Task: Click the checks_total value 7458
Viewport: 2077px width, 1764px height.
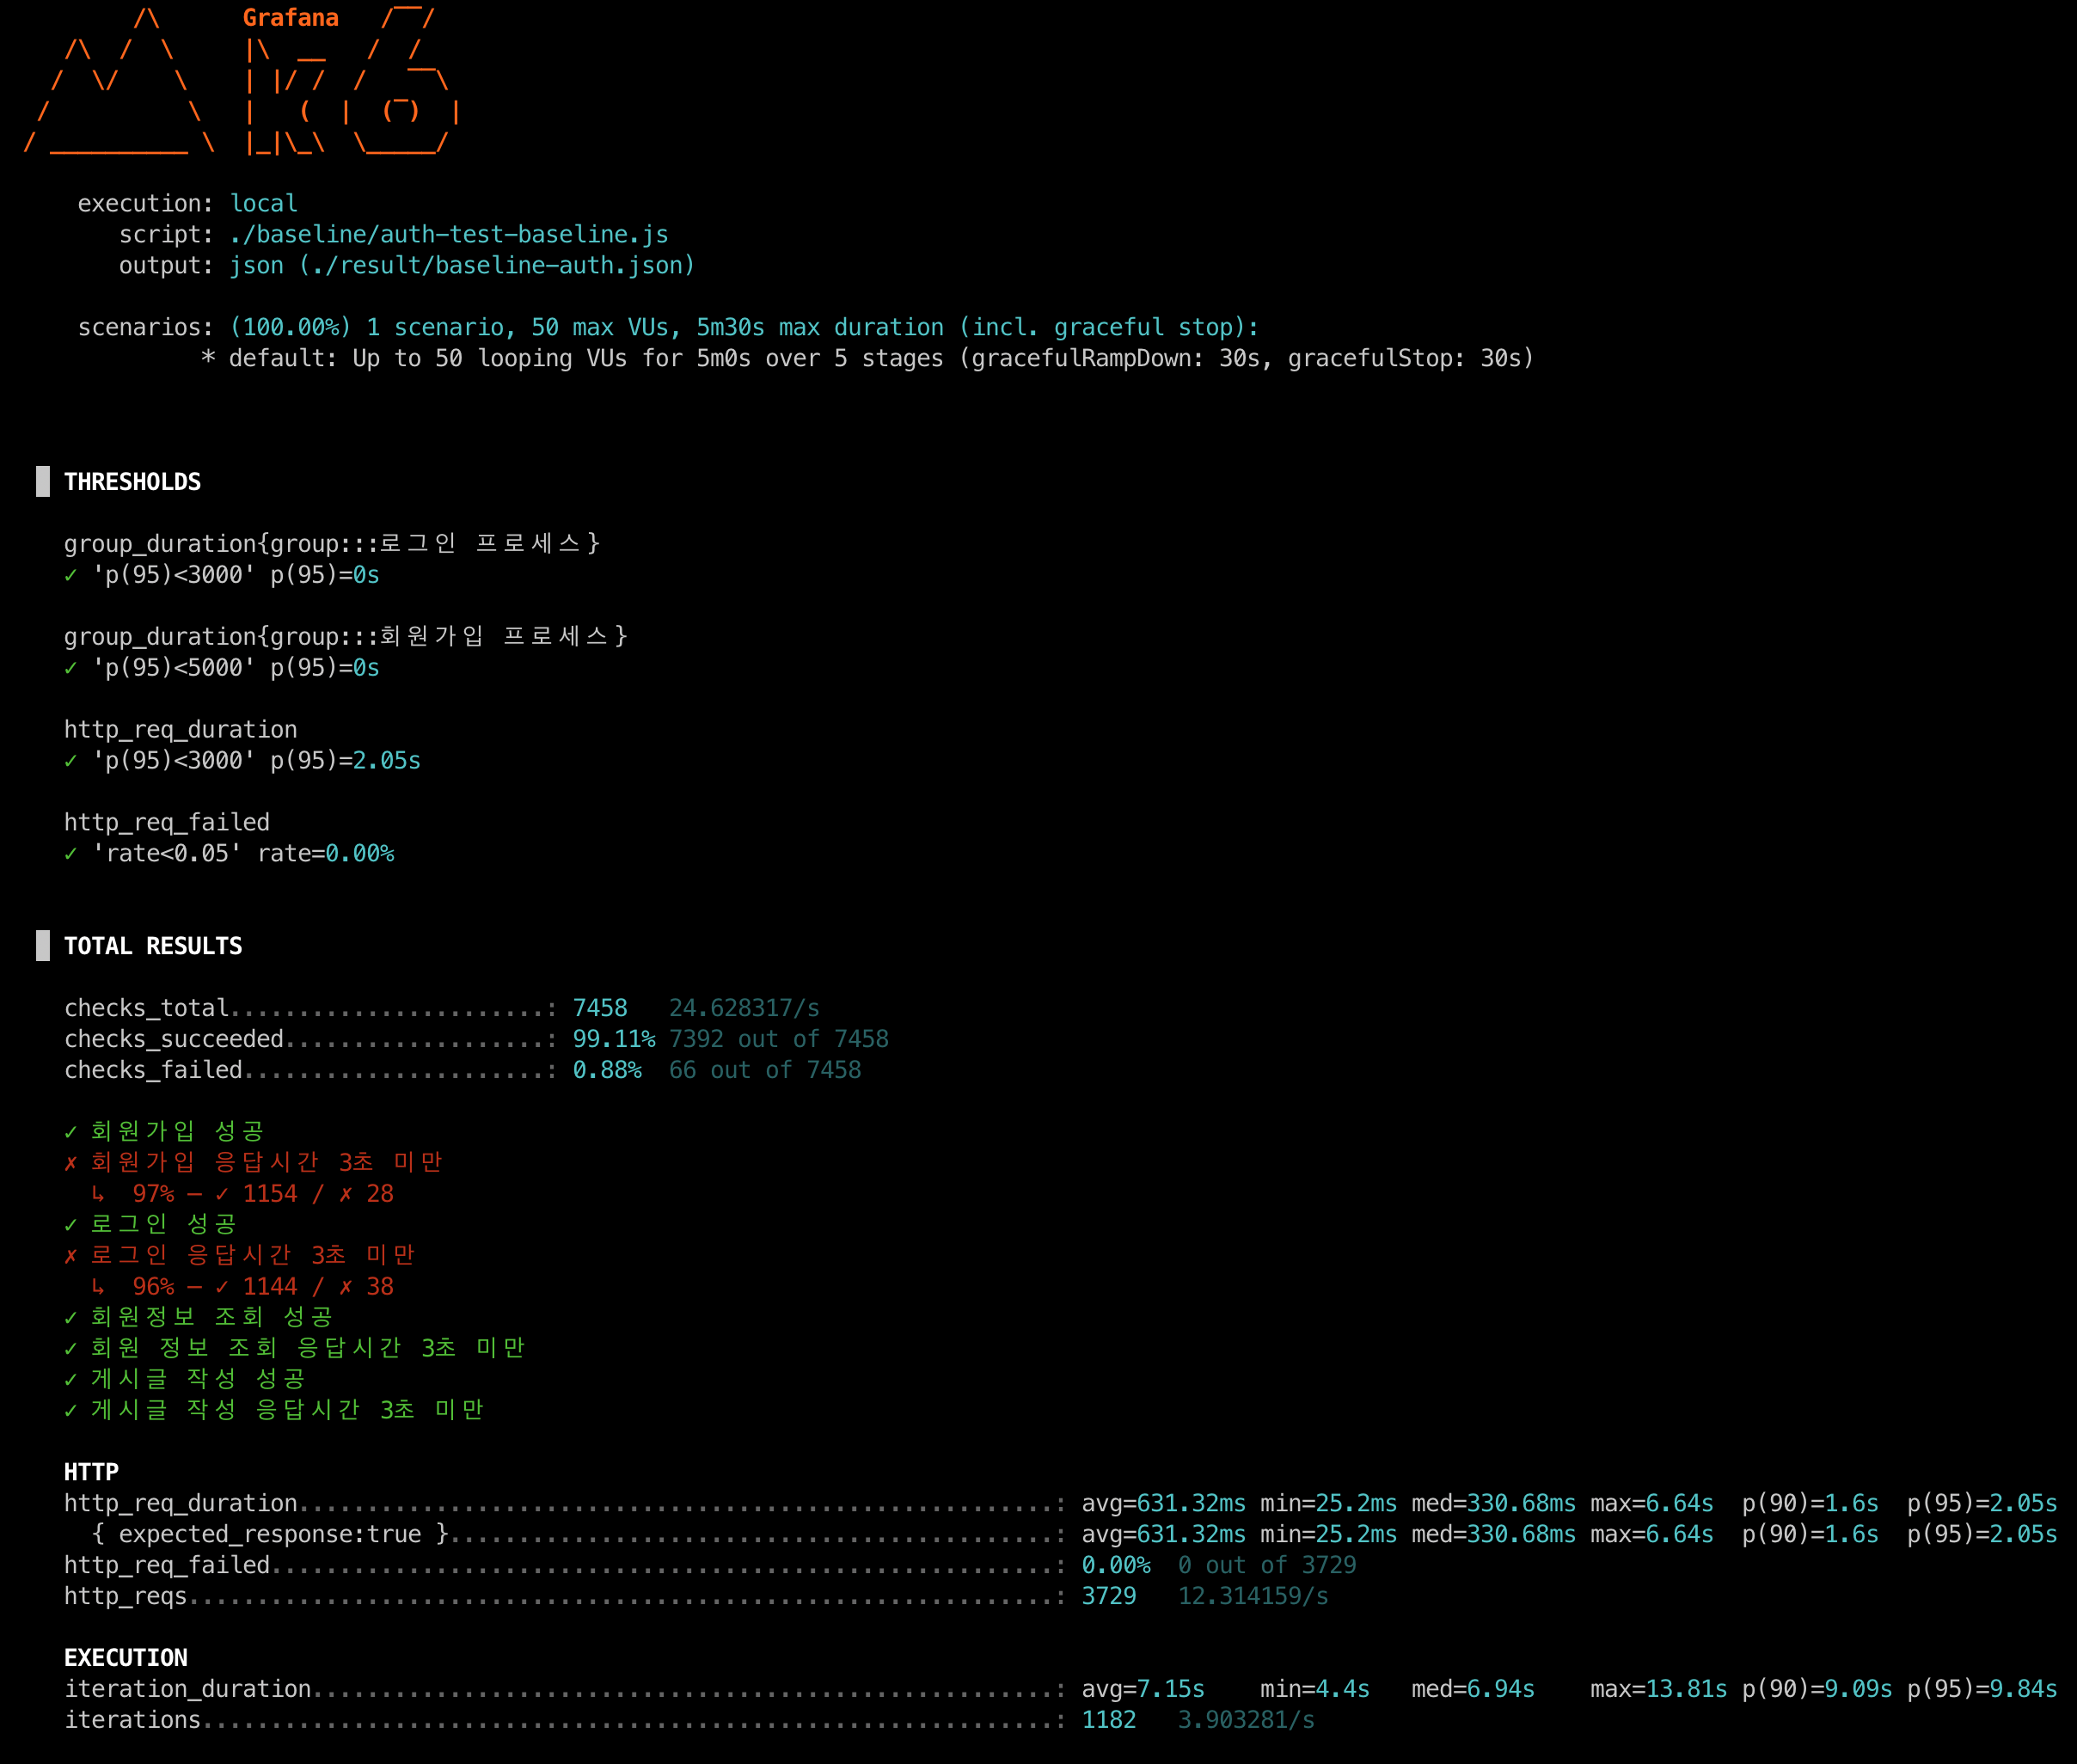Action: [x=599, y=1008]
